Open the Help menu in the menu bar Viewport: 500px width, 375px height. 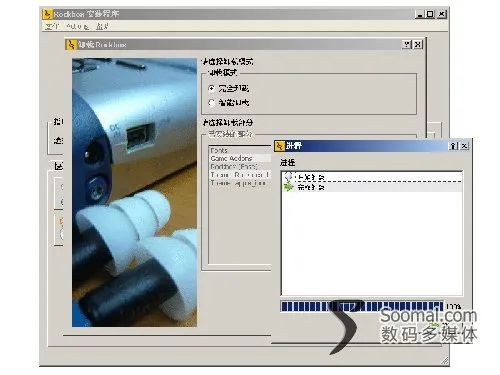coord(102,26)
